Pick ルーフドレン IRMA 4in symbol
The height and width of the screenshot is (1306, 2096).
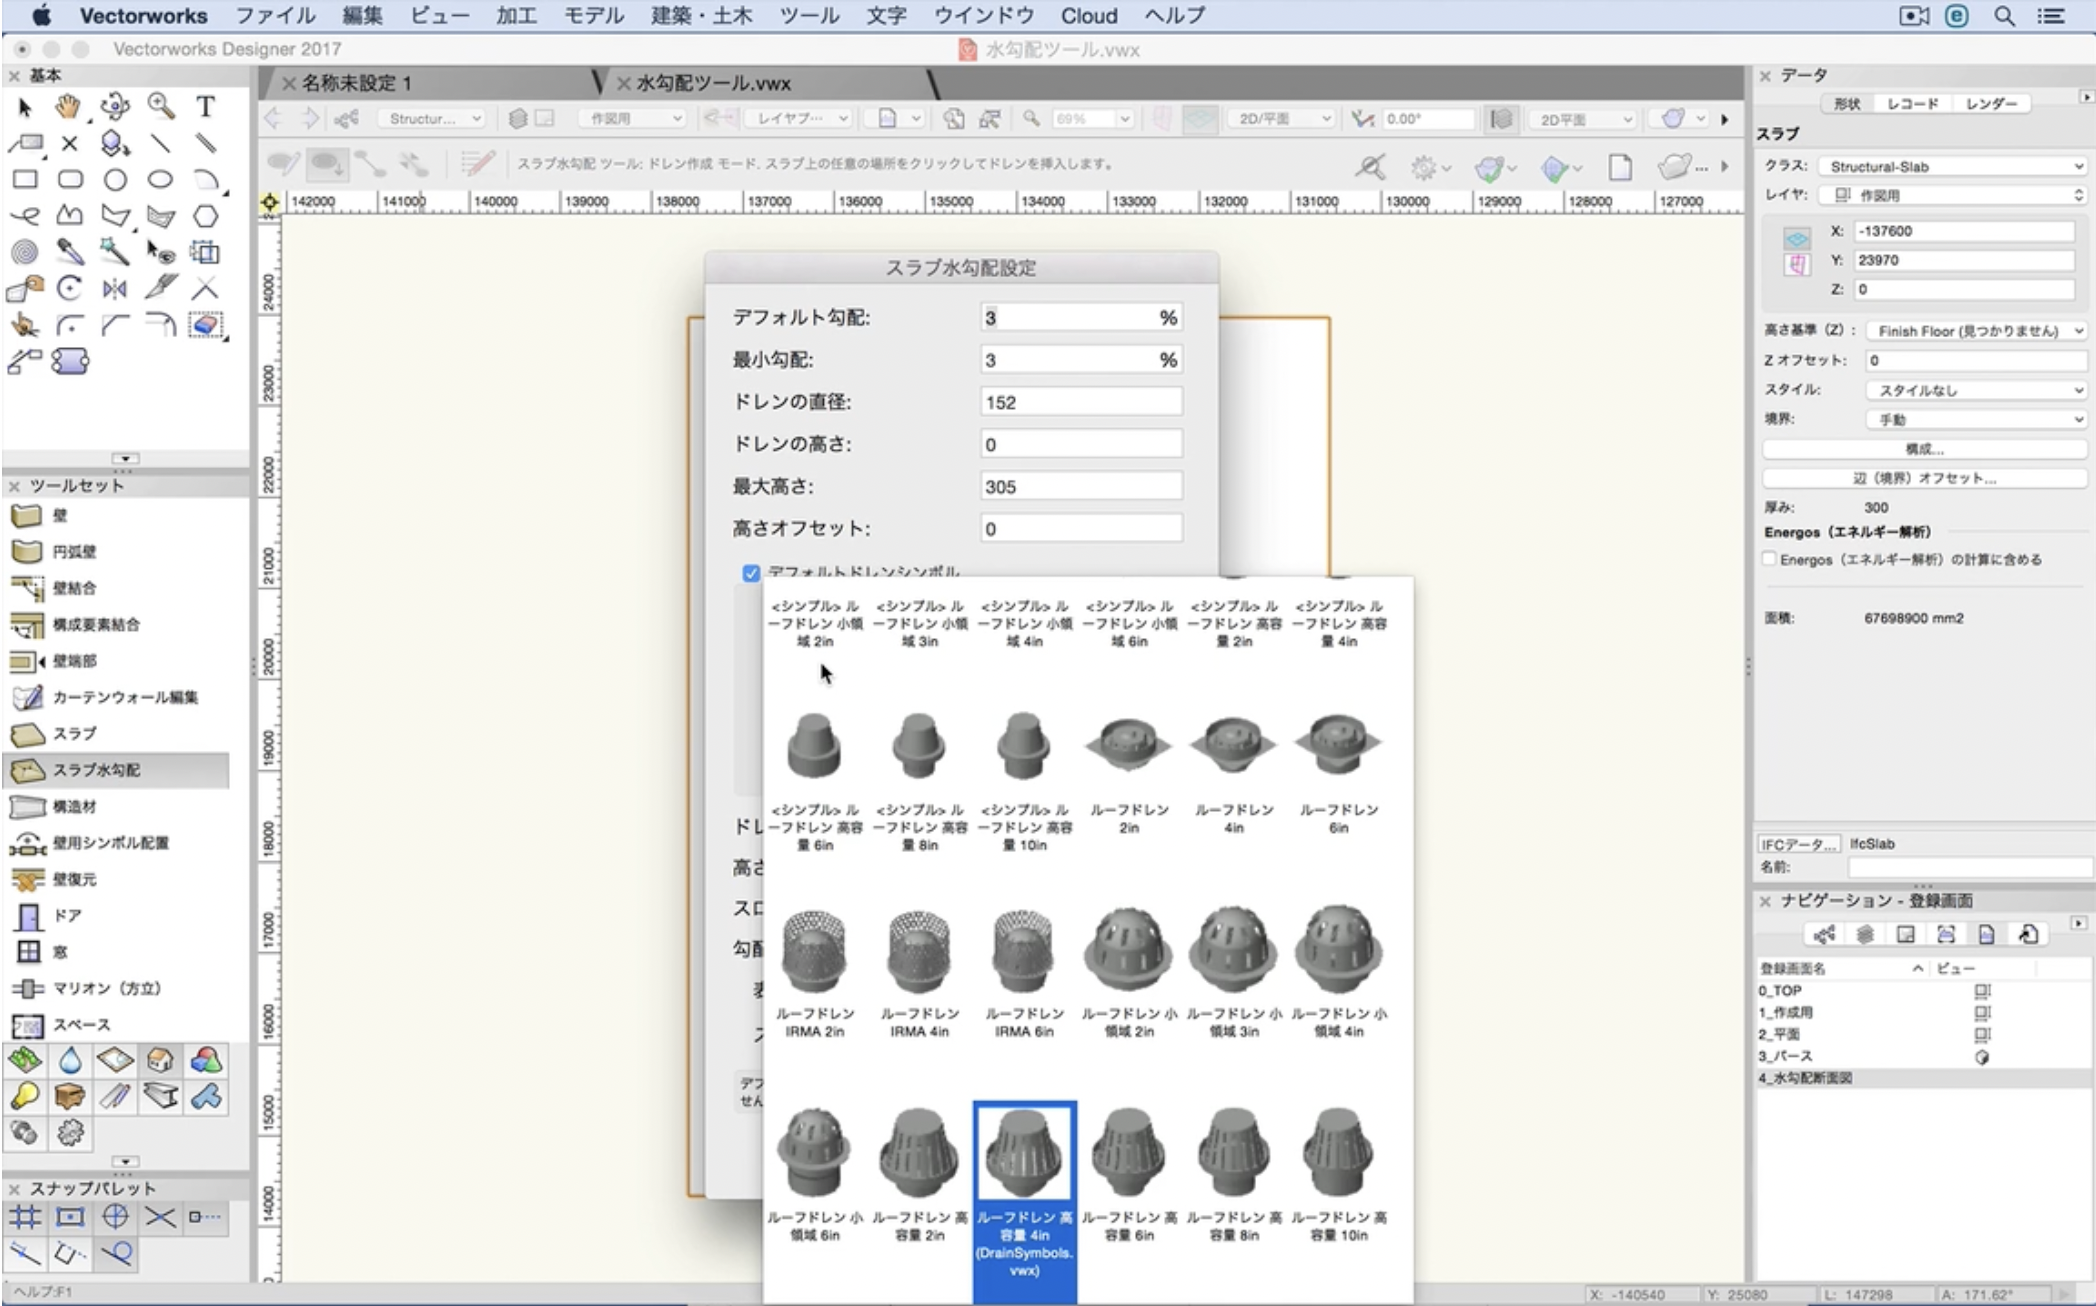(919, 950)
